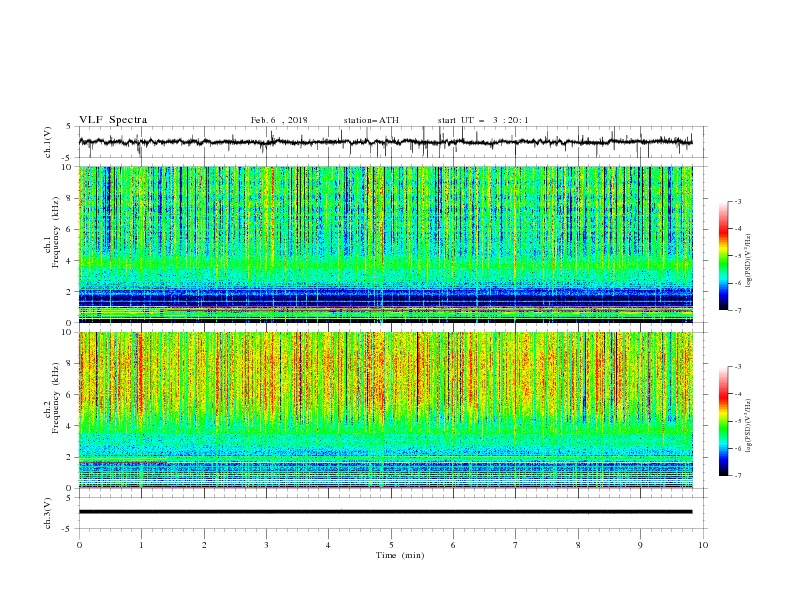Click the ch.2 Frequency (kHz) axis label

pyautogui.click(x=52, y=398)
